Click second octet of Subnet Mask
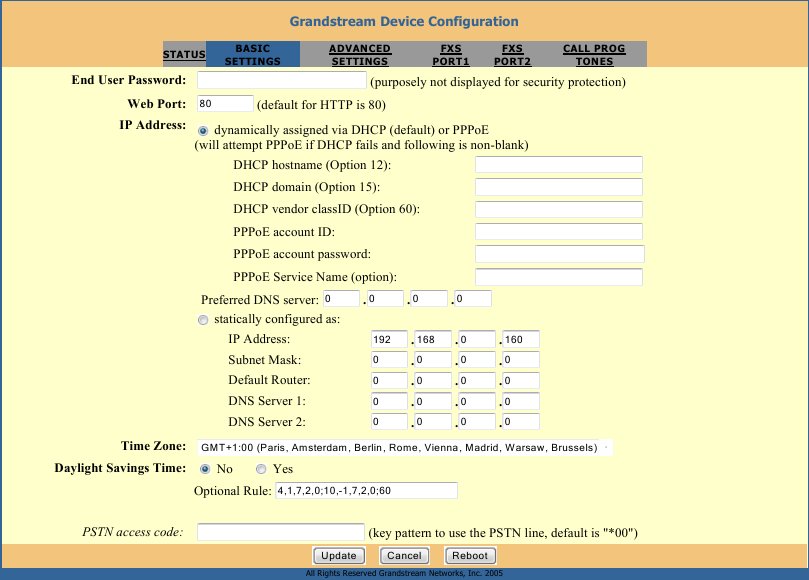809x580 pixels. coord(433,360)
